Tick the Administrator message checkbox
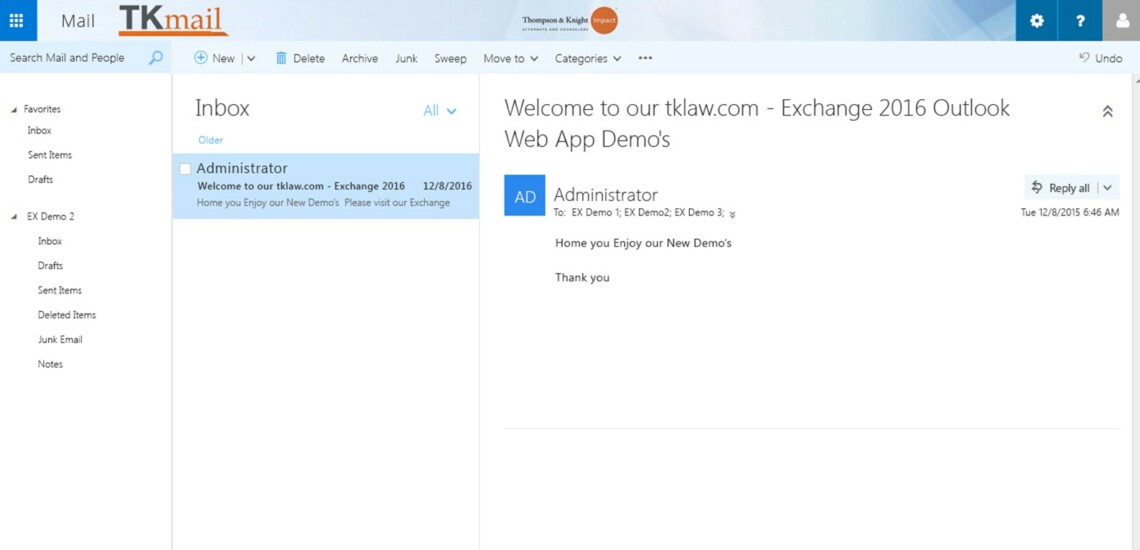The height and width of the screenshot is (550, 1140). coord(185,169)
